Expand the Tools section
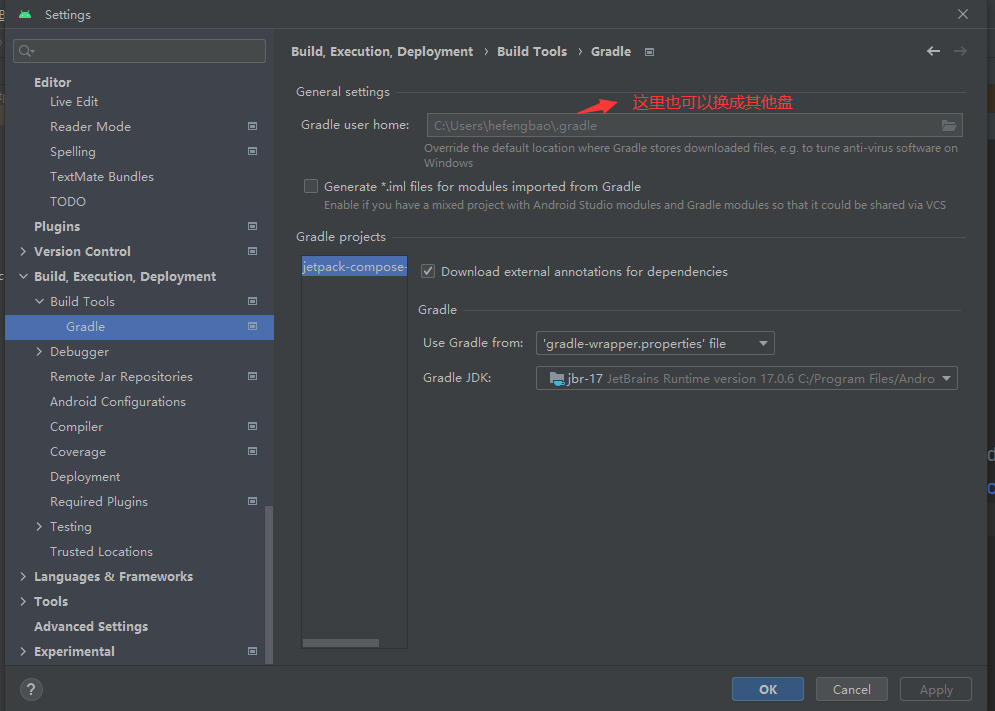Screen dimensions: 995x711 coord(23,601)
